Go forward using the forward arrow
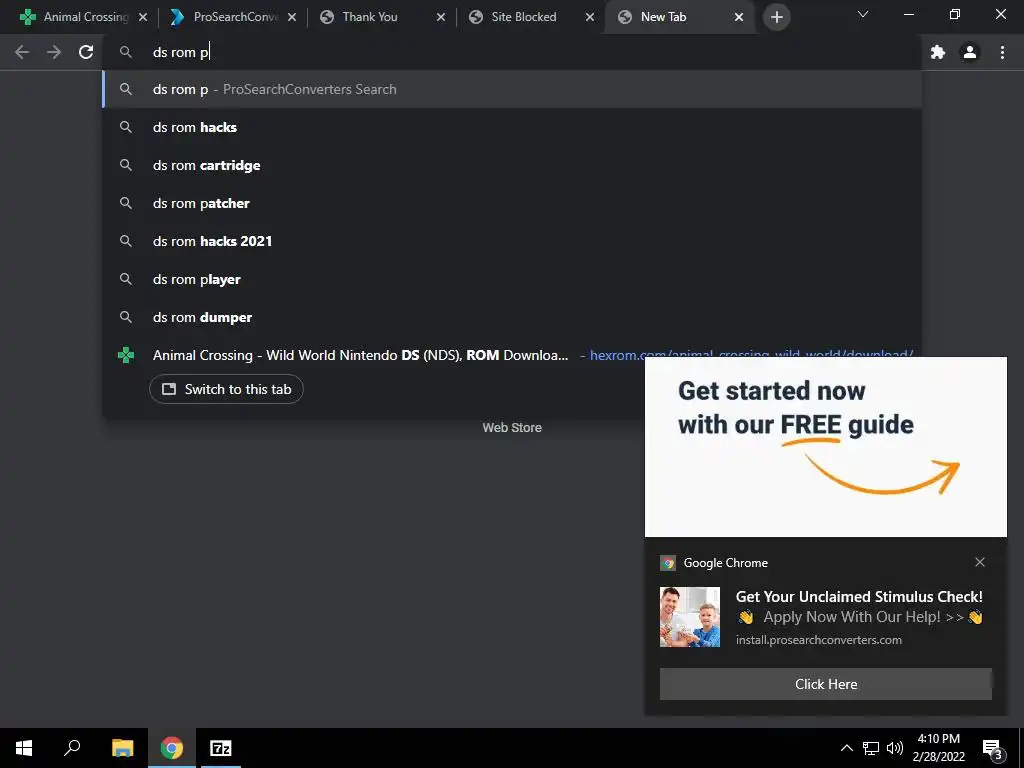1024x768 pixels. click(54, 52)
